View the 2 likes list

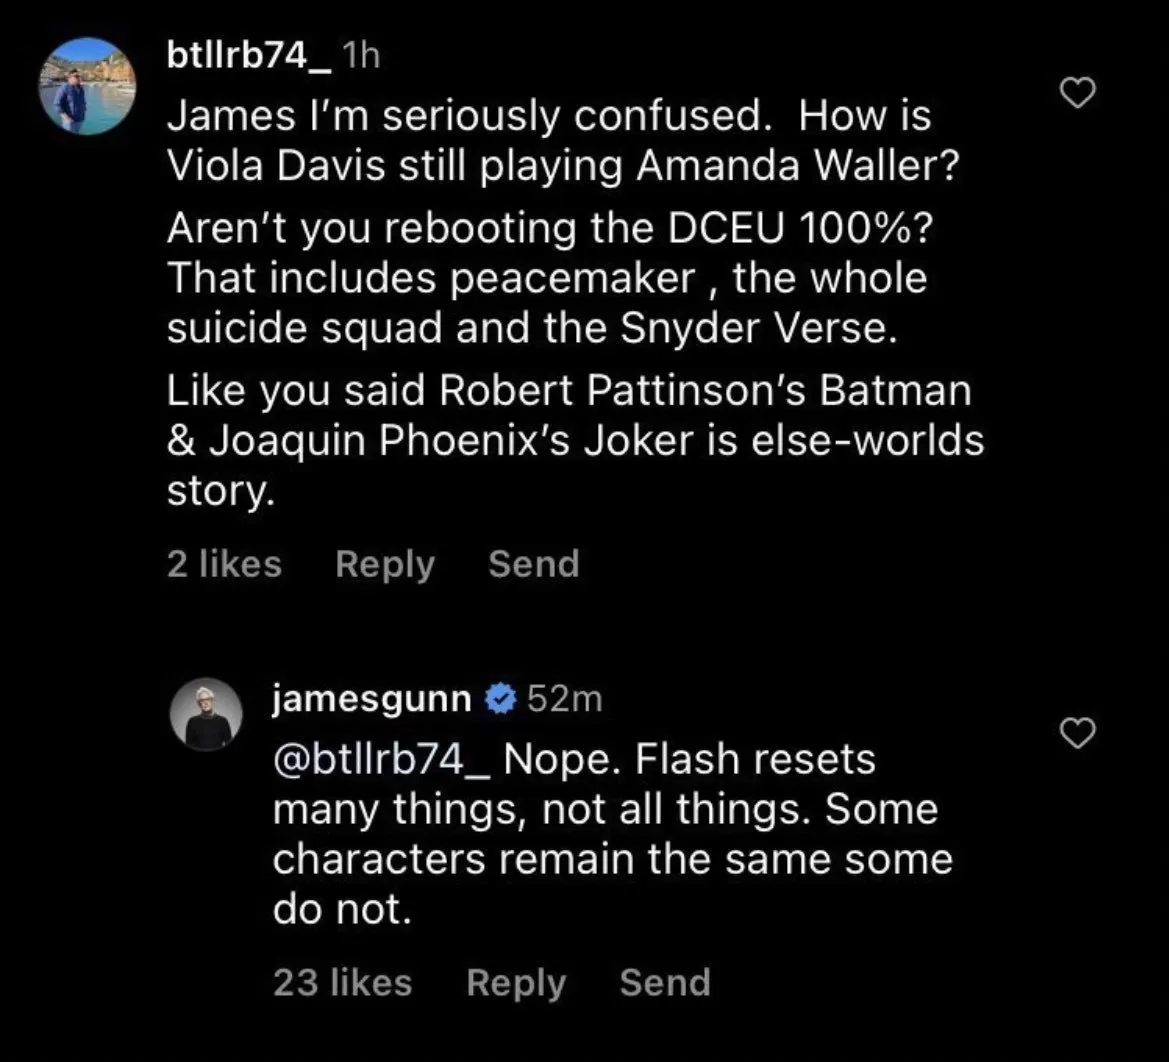pos(224,565)
